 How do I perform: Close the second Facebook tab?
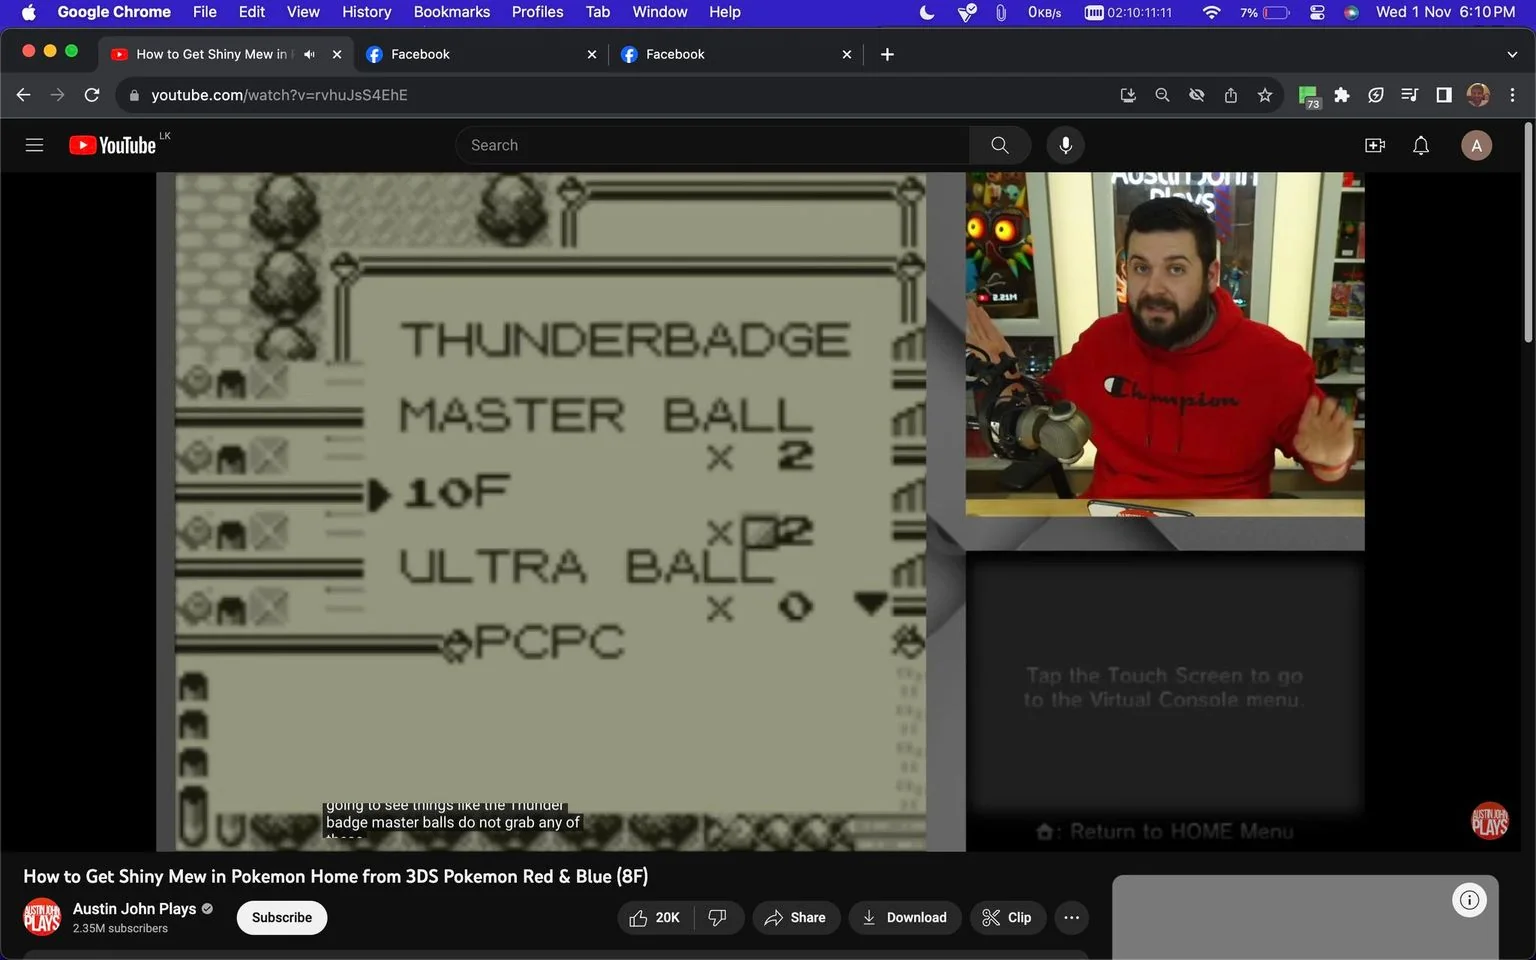pyautogui.click(x=847, y=54)
